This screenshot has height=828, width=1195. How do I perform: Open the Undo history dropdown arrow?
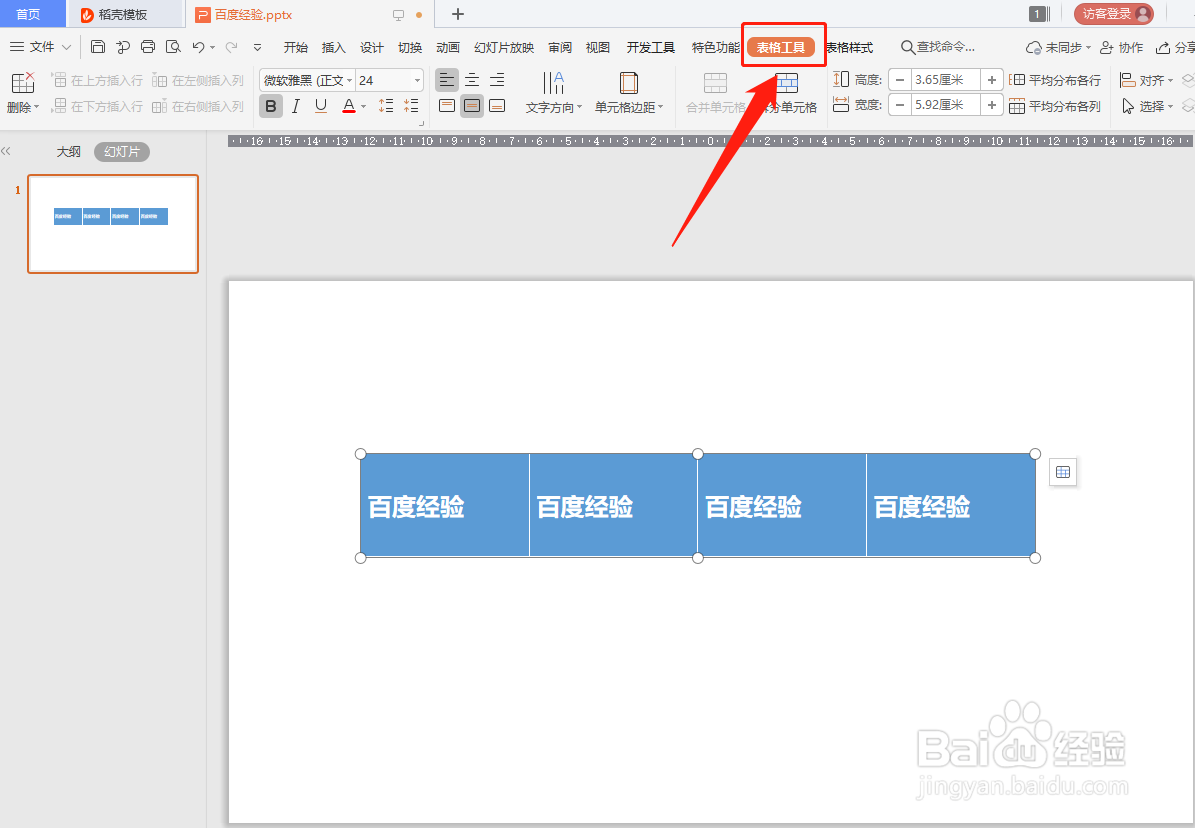213,47
